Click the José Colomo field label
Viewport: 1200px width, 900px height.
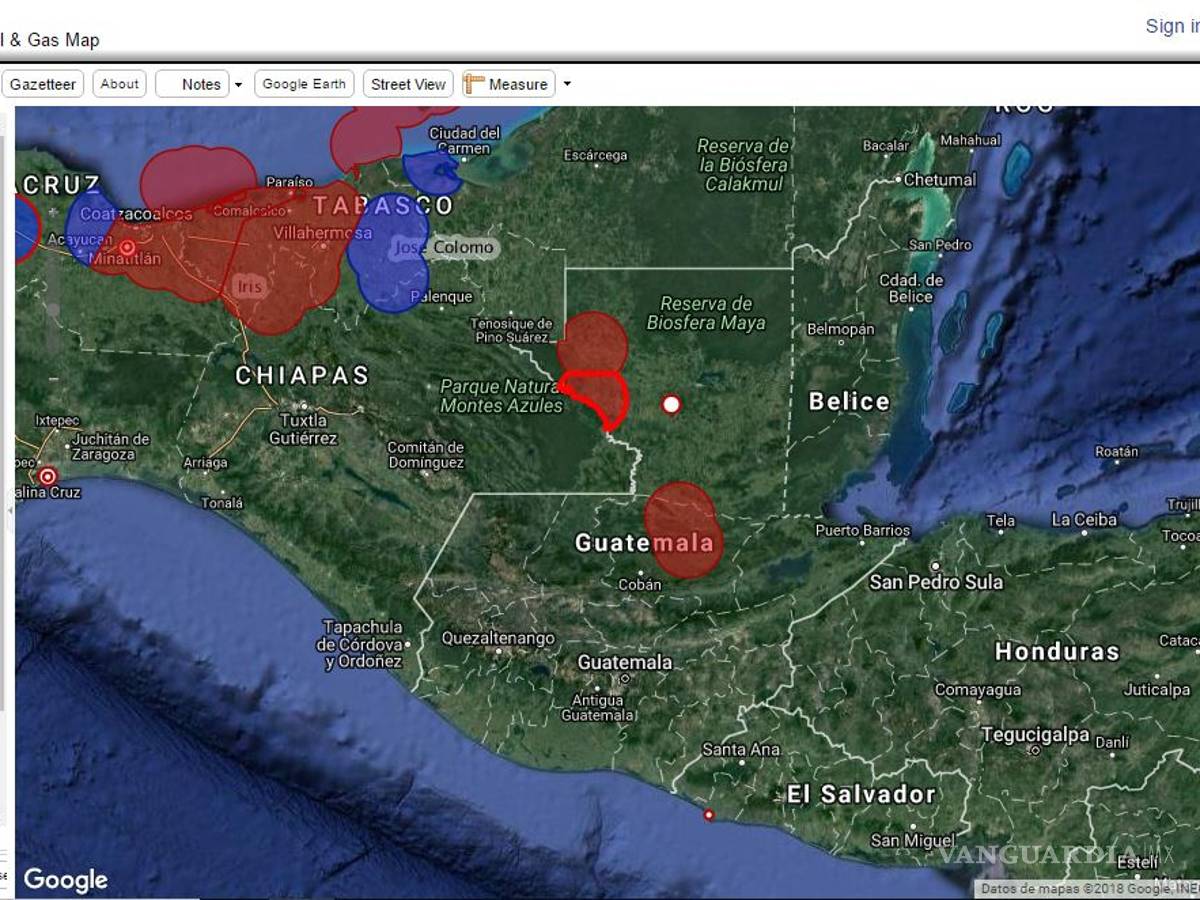pyautogui.click(x=461, y=247)
